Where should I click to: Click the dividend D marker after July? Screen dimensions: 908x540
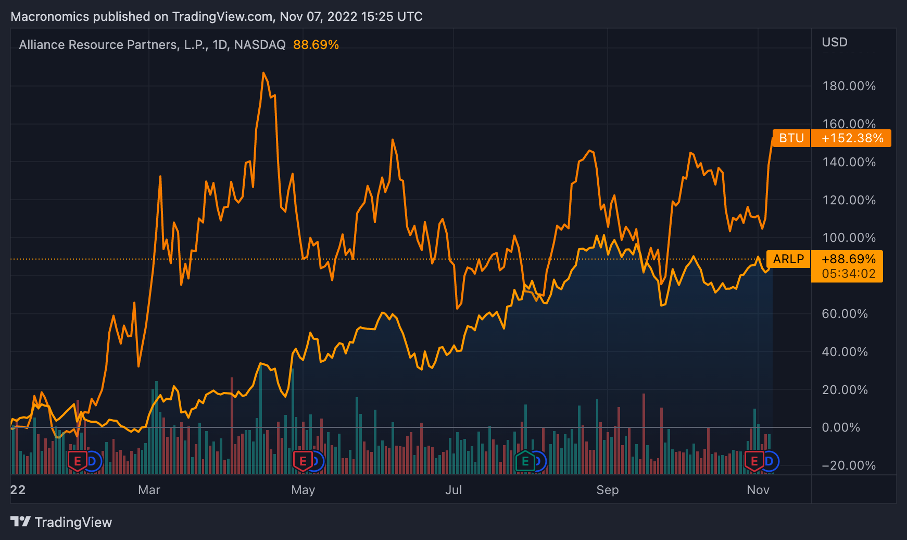tap(540, 461)
